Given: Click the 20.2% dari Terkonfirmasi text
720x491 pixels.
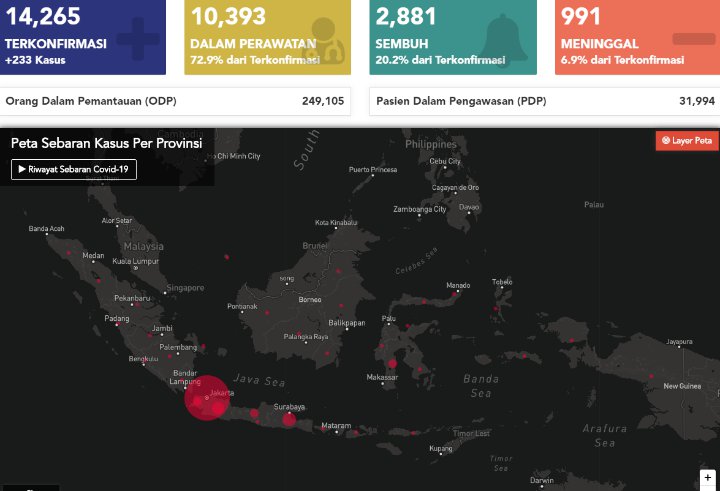Looking at the screenshot, I should pos(440,60).
